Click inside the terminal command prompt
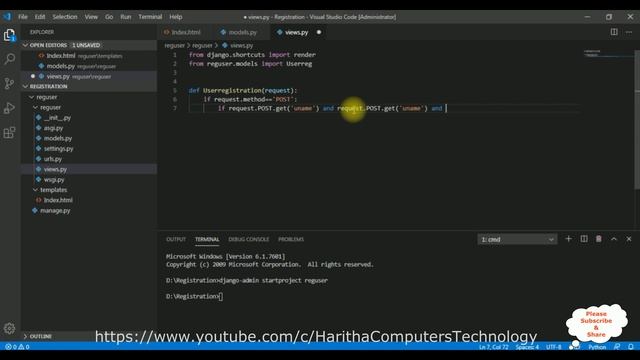The image size is (640, 360). click(221, 296)
